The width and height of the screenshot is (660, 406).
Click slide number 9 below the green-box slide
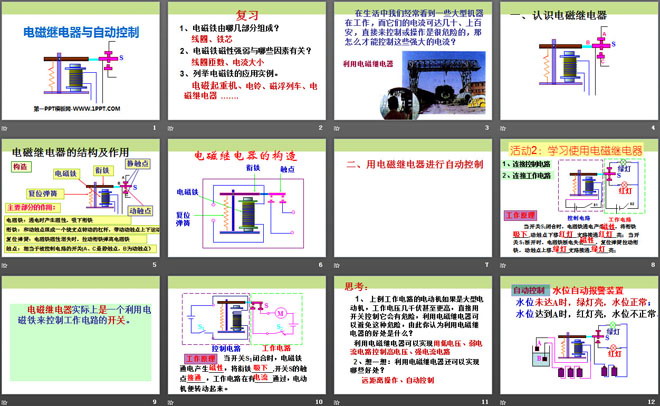[154, 402]
